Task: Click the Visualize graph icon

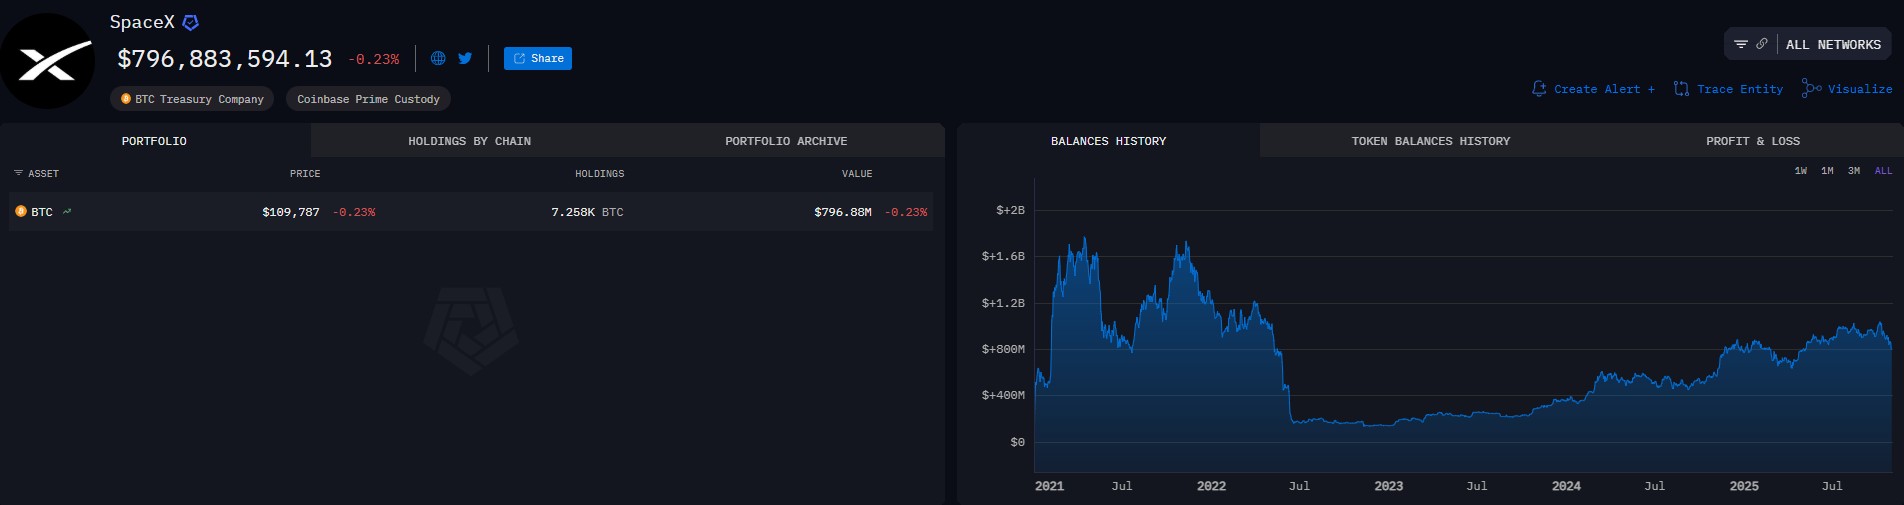Action: tap(1811, 88)
